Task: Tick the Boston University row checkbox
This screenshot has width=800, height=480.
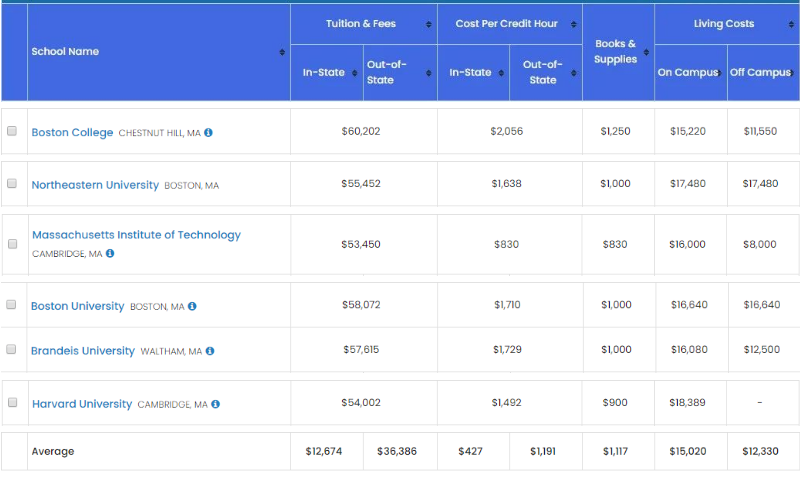Action: (x=11, y=305)
